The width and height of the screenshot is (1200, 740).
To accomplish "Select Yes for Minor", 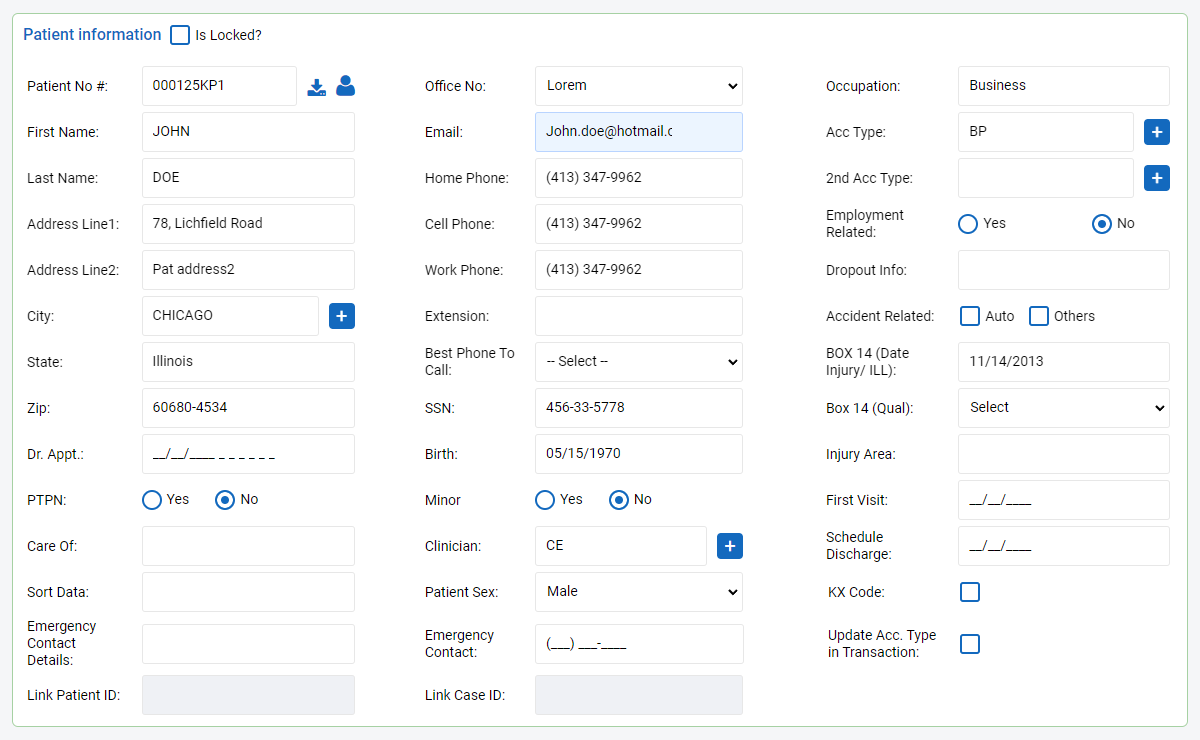I will (x=544, y=499).
